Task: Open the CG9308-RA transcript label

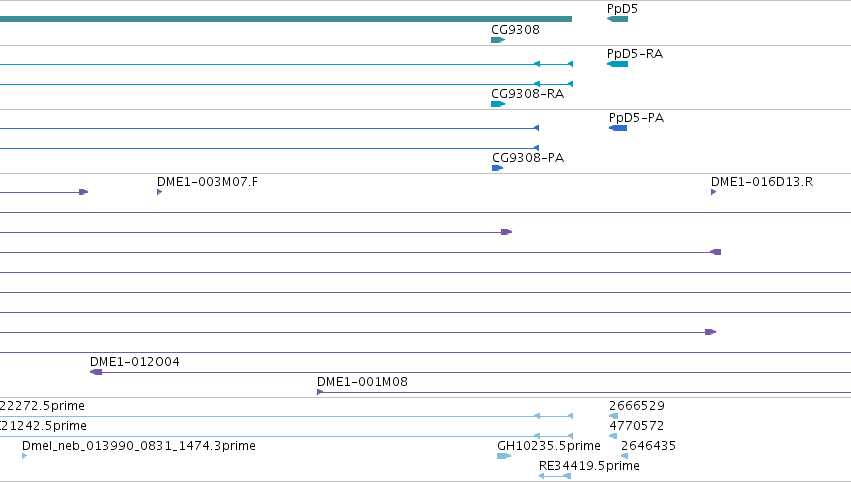Action: click(528, 93)
